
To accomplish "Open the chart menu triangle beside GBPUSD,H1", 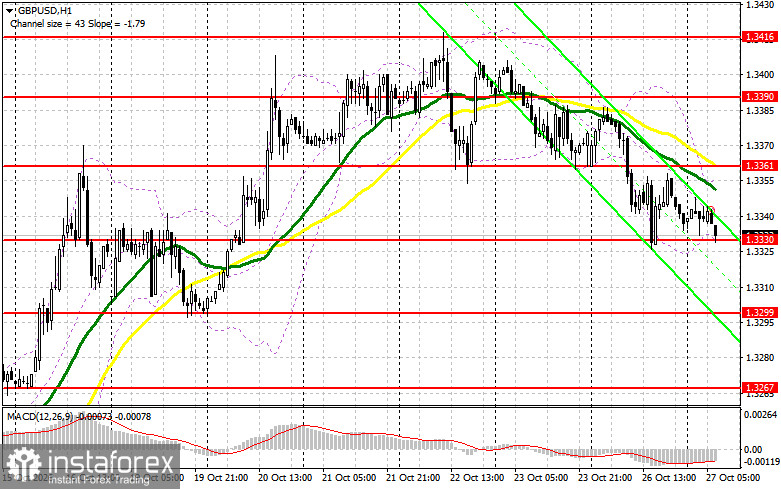I will [x=10, y=10].
